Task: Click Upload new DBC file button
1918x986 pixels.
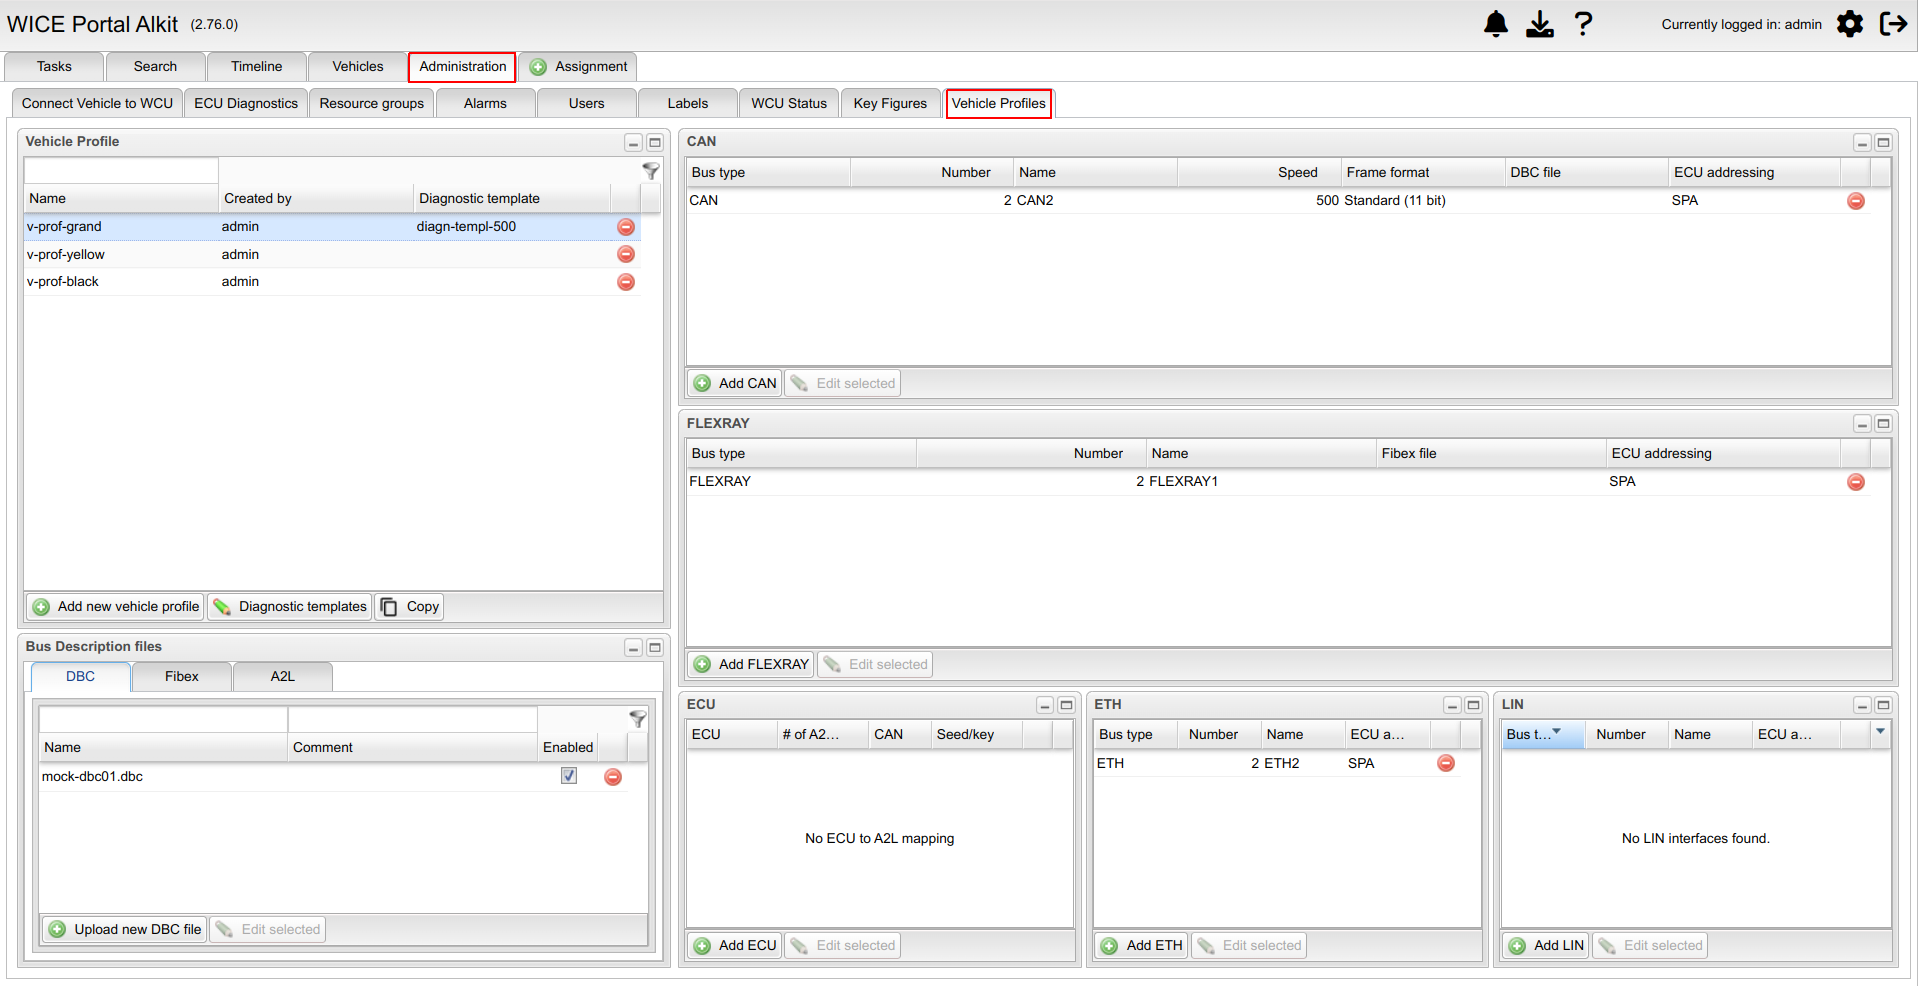Action: (x=125, y=930)
